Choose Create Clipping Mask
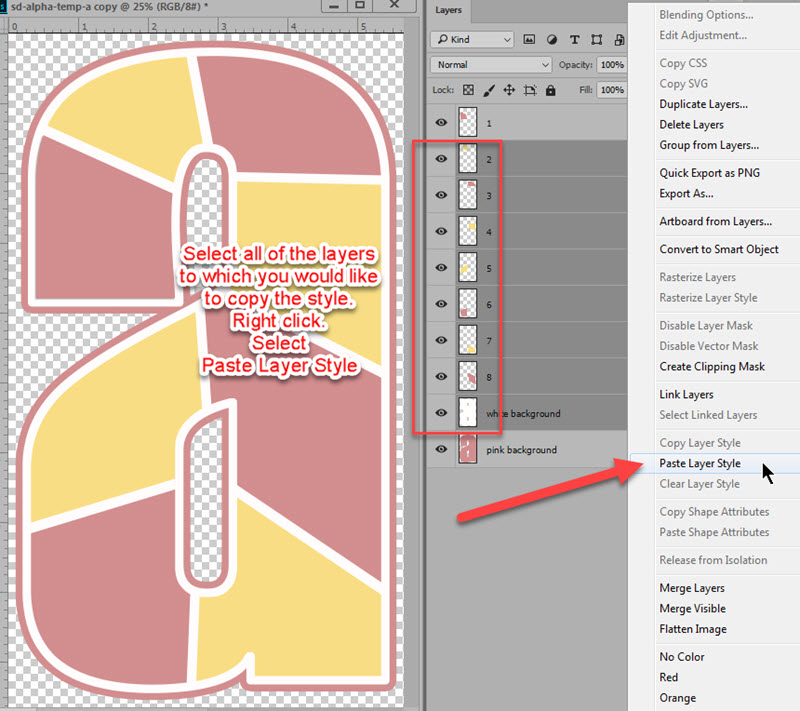Screen dimensions: 800x711 (x=712, y=367)
